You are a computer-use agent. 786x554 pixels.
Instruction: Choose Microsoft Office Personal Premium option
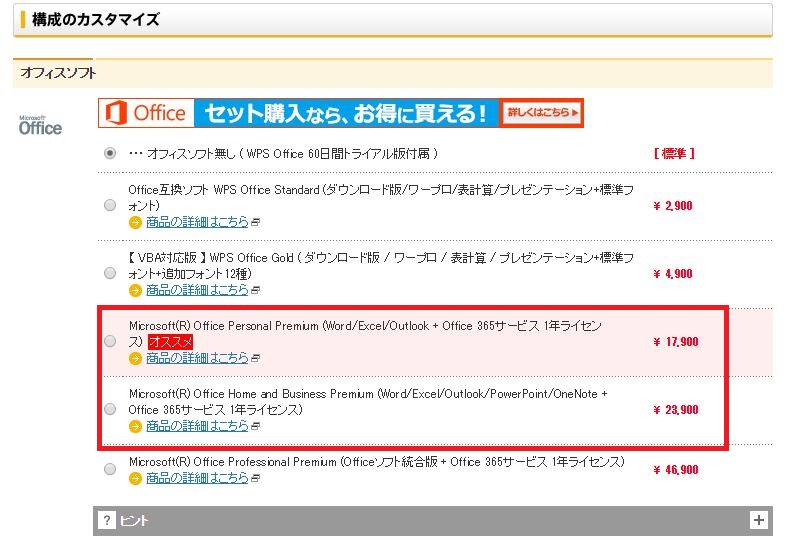tap(110, 341)
